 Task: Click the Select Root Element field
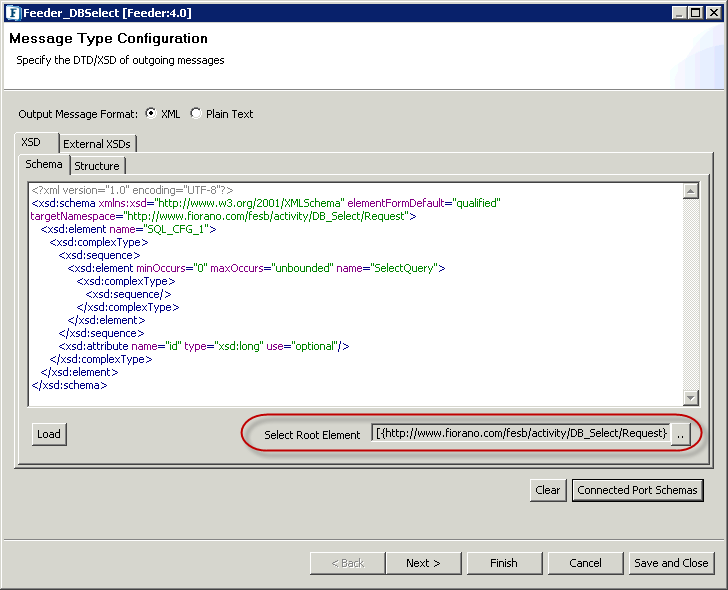[x=520, y=434]
